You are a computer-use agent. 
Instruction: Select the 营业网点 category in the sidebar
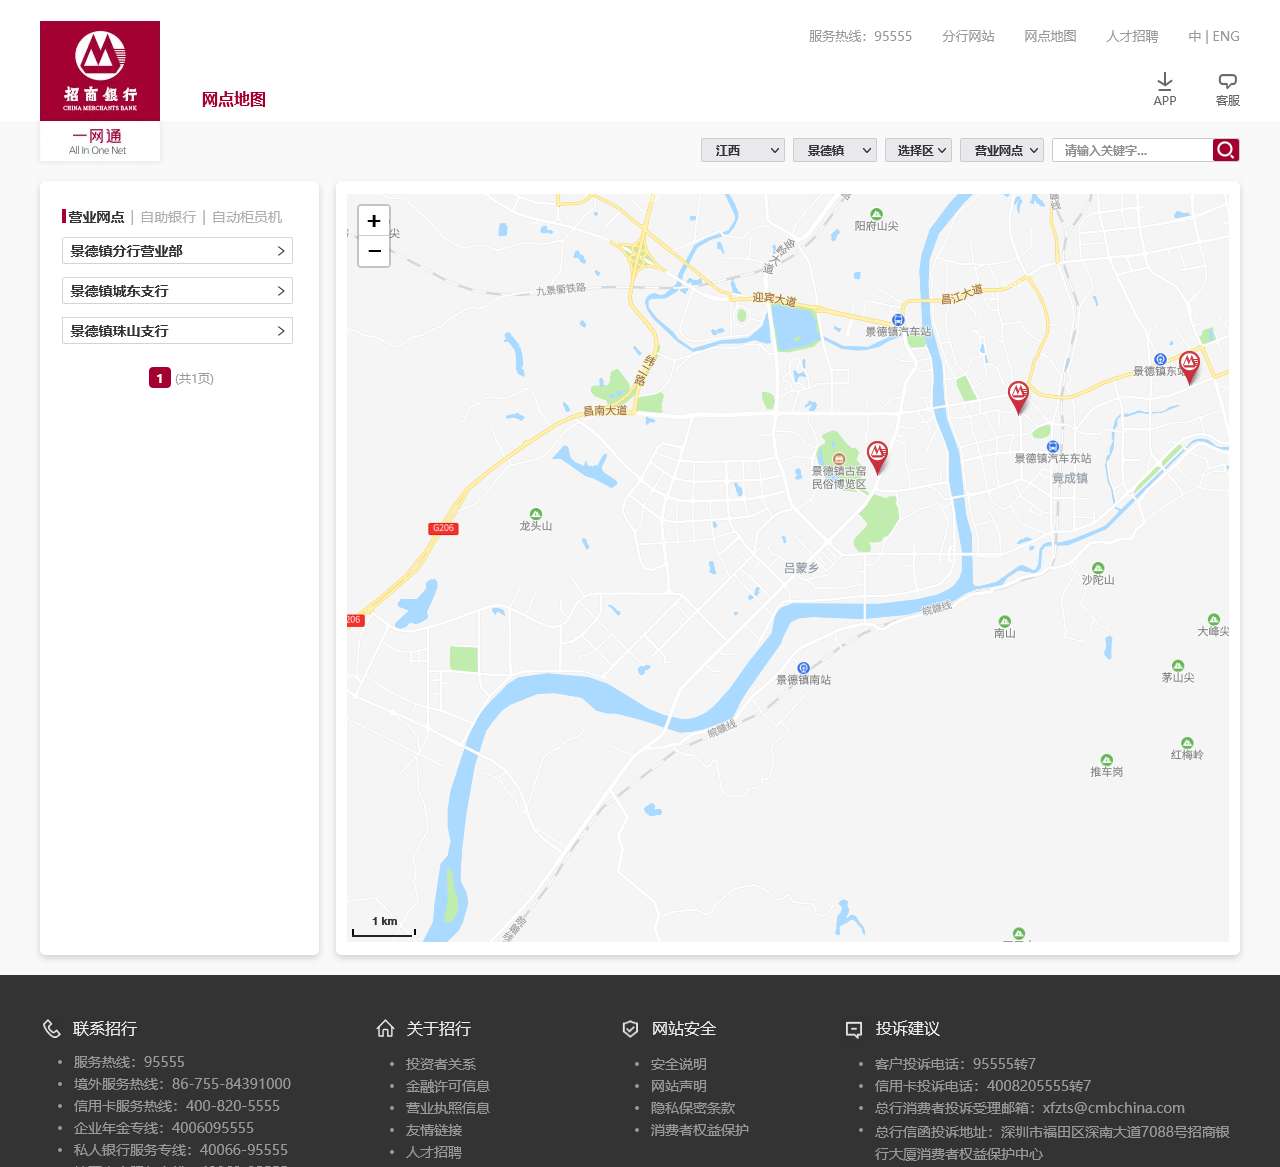[x=95, y=216]
